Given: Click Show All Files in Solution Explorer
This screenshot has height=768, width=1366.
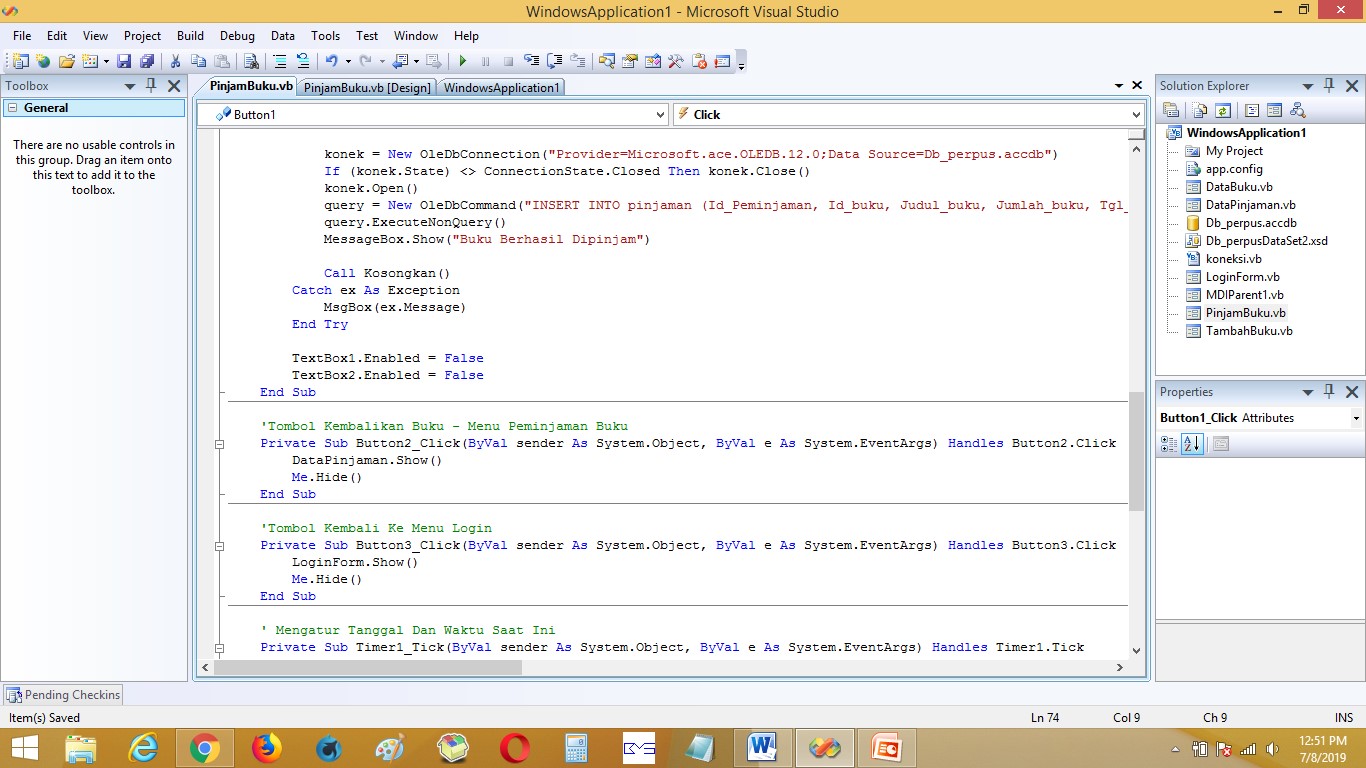Looking at the screenshot, I should 1198,110.
